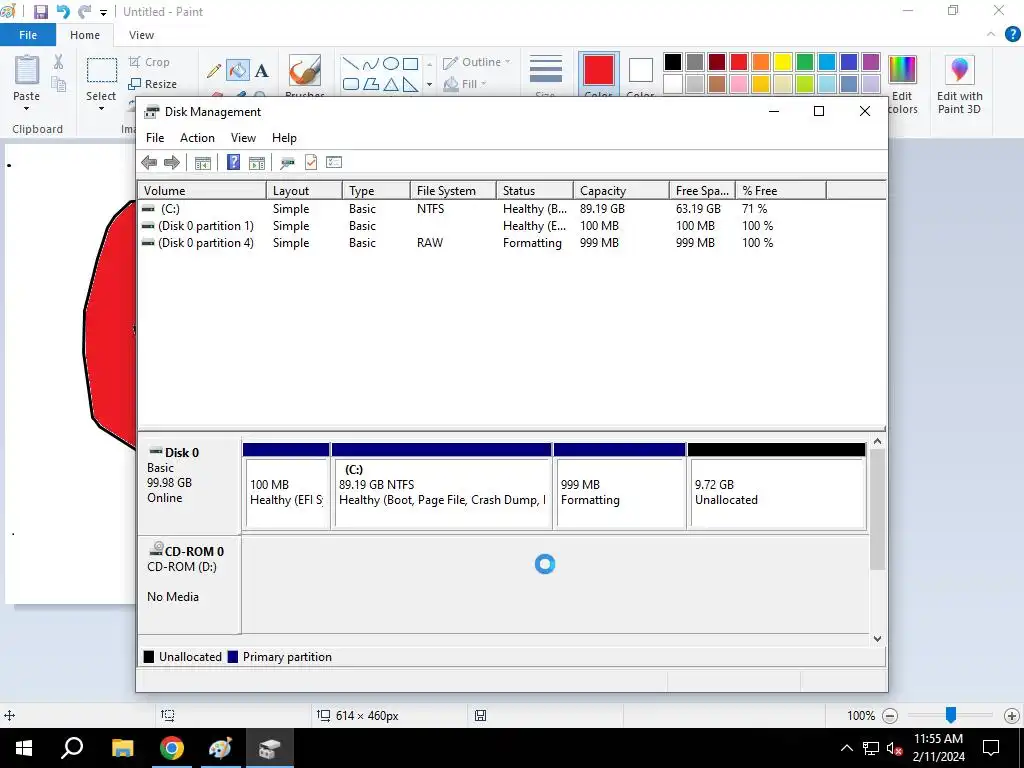
Task: Open Paint Help question-mark icon
Action: (x=1012, y=35)
